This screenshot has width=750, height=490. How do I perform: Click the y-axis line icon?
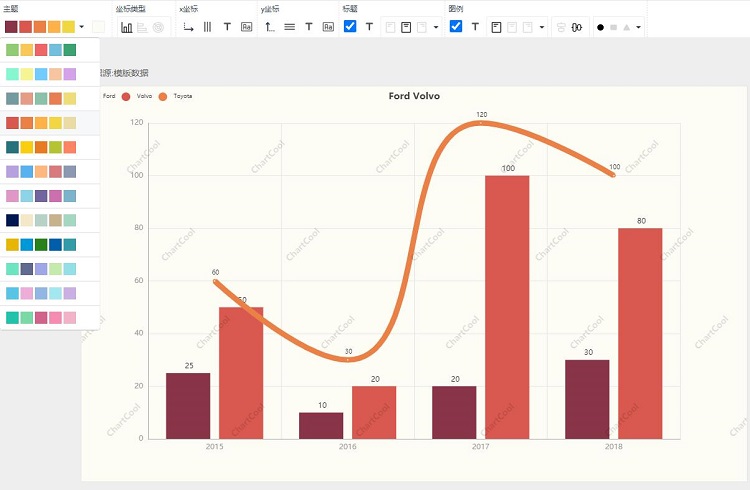tap(270, 27)
